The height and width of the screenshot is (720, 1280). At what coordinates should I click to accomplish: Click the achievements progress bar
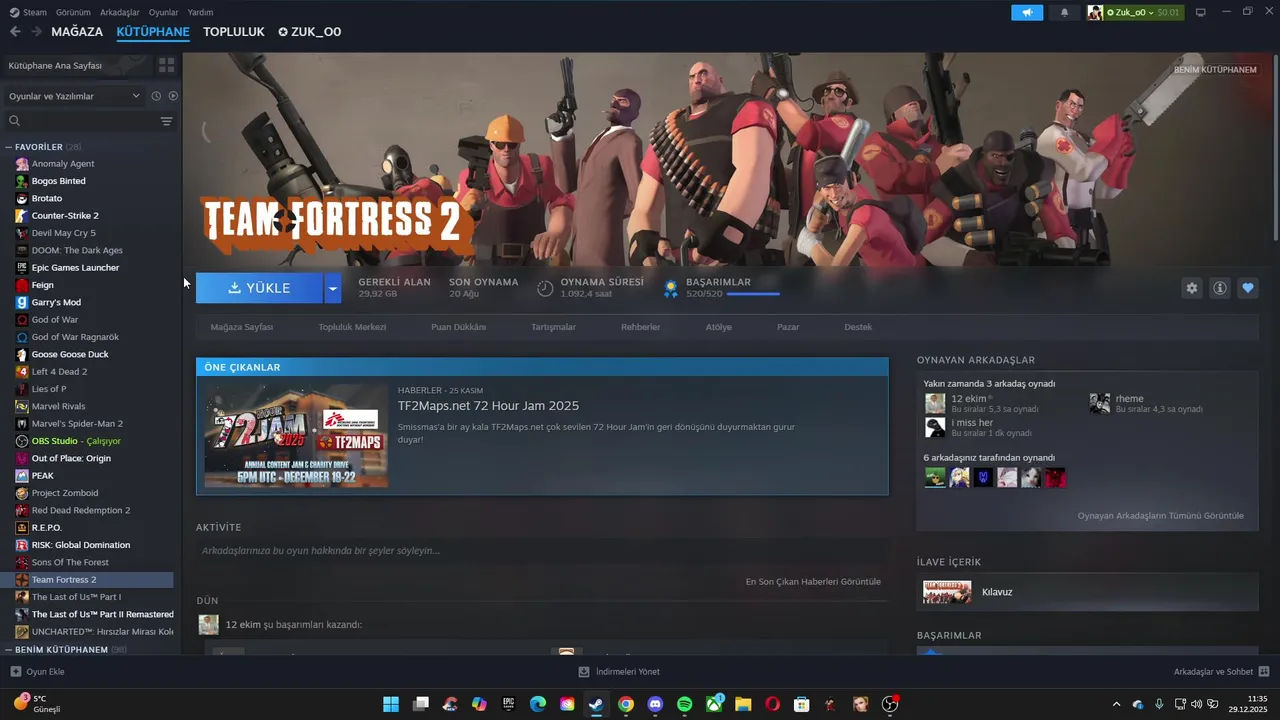click(753, 294)
